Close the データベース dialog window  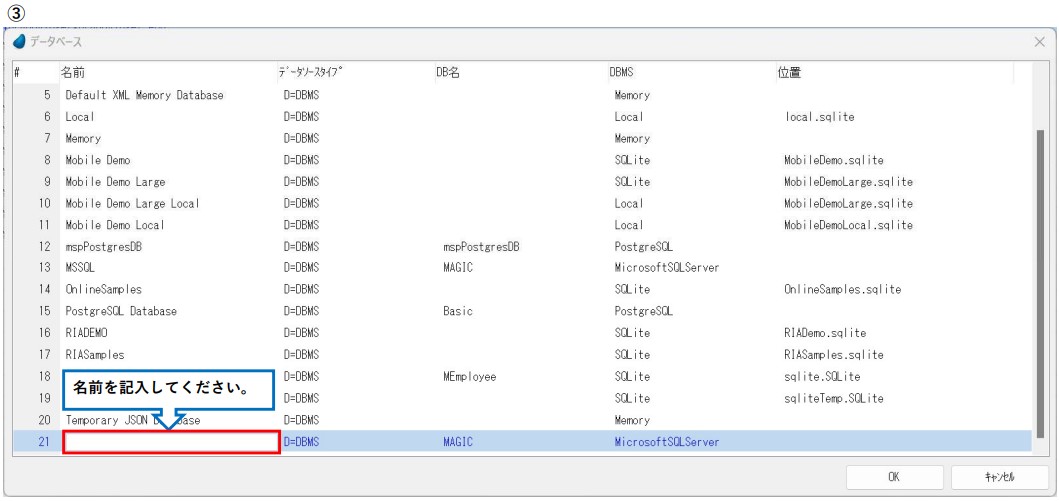click(x=1039, y=42)
